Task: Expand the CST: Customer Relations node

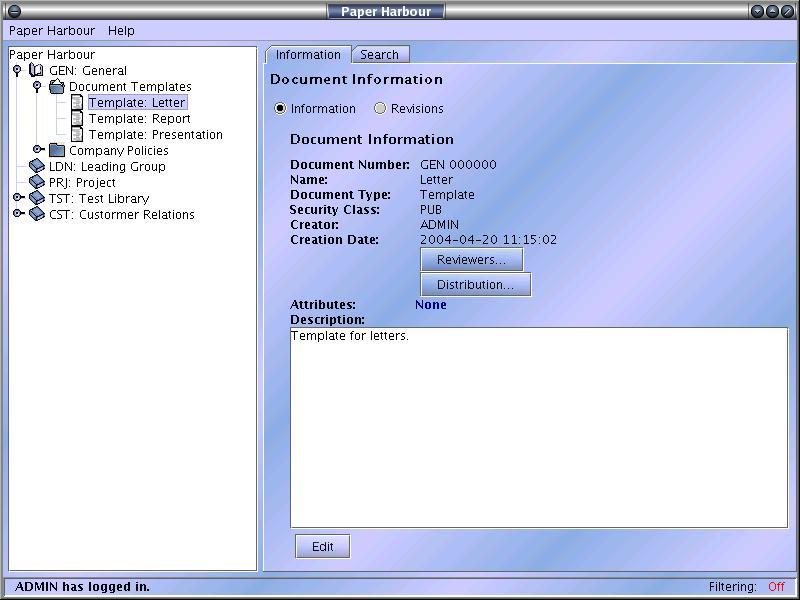Action: point(18,213)
